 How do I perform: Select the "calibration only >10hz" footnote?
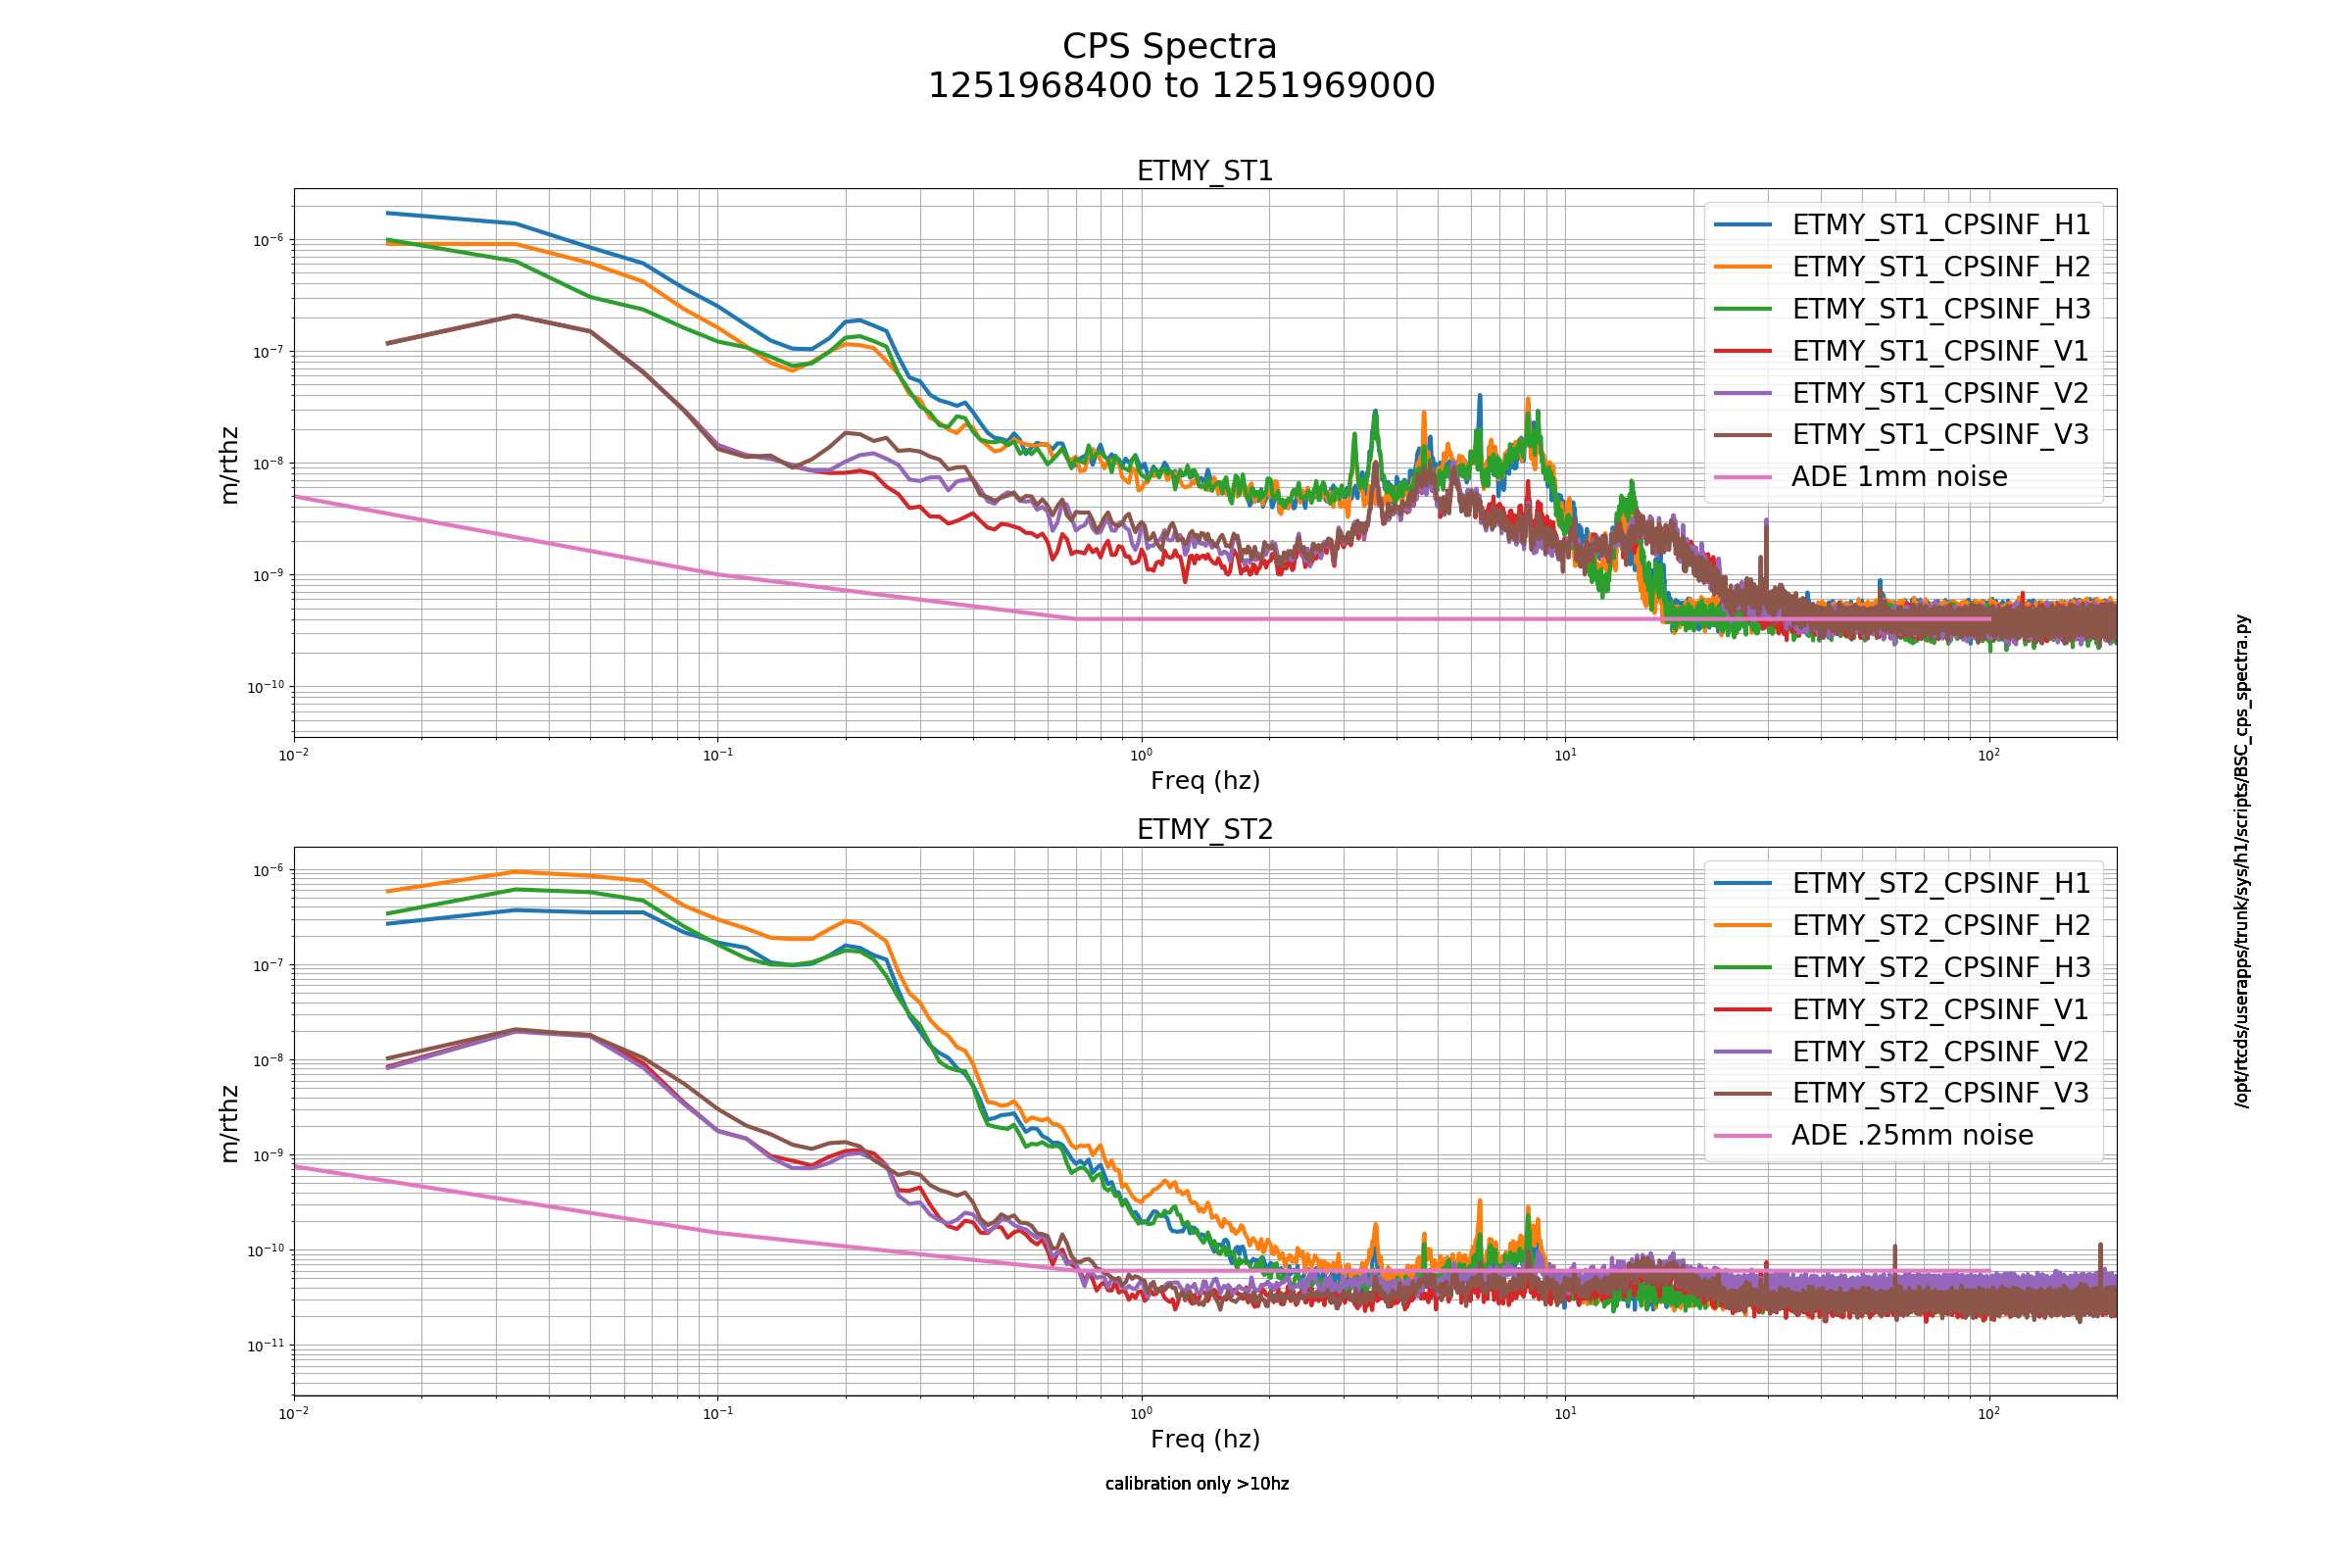coord(1197,1483)
